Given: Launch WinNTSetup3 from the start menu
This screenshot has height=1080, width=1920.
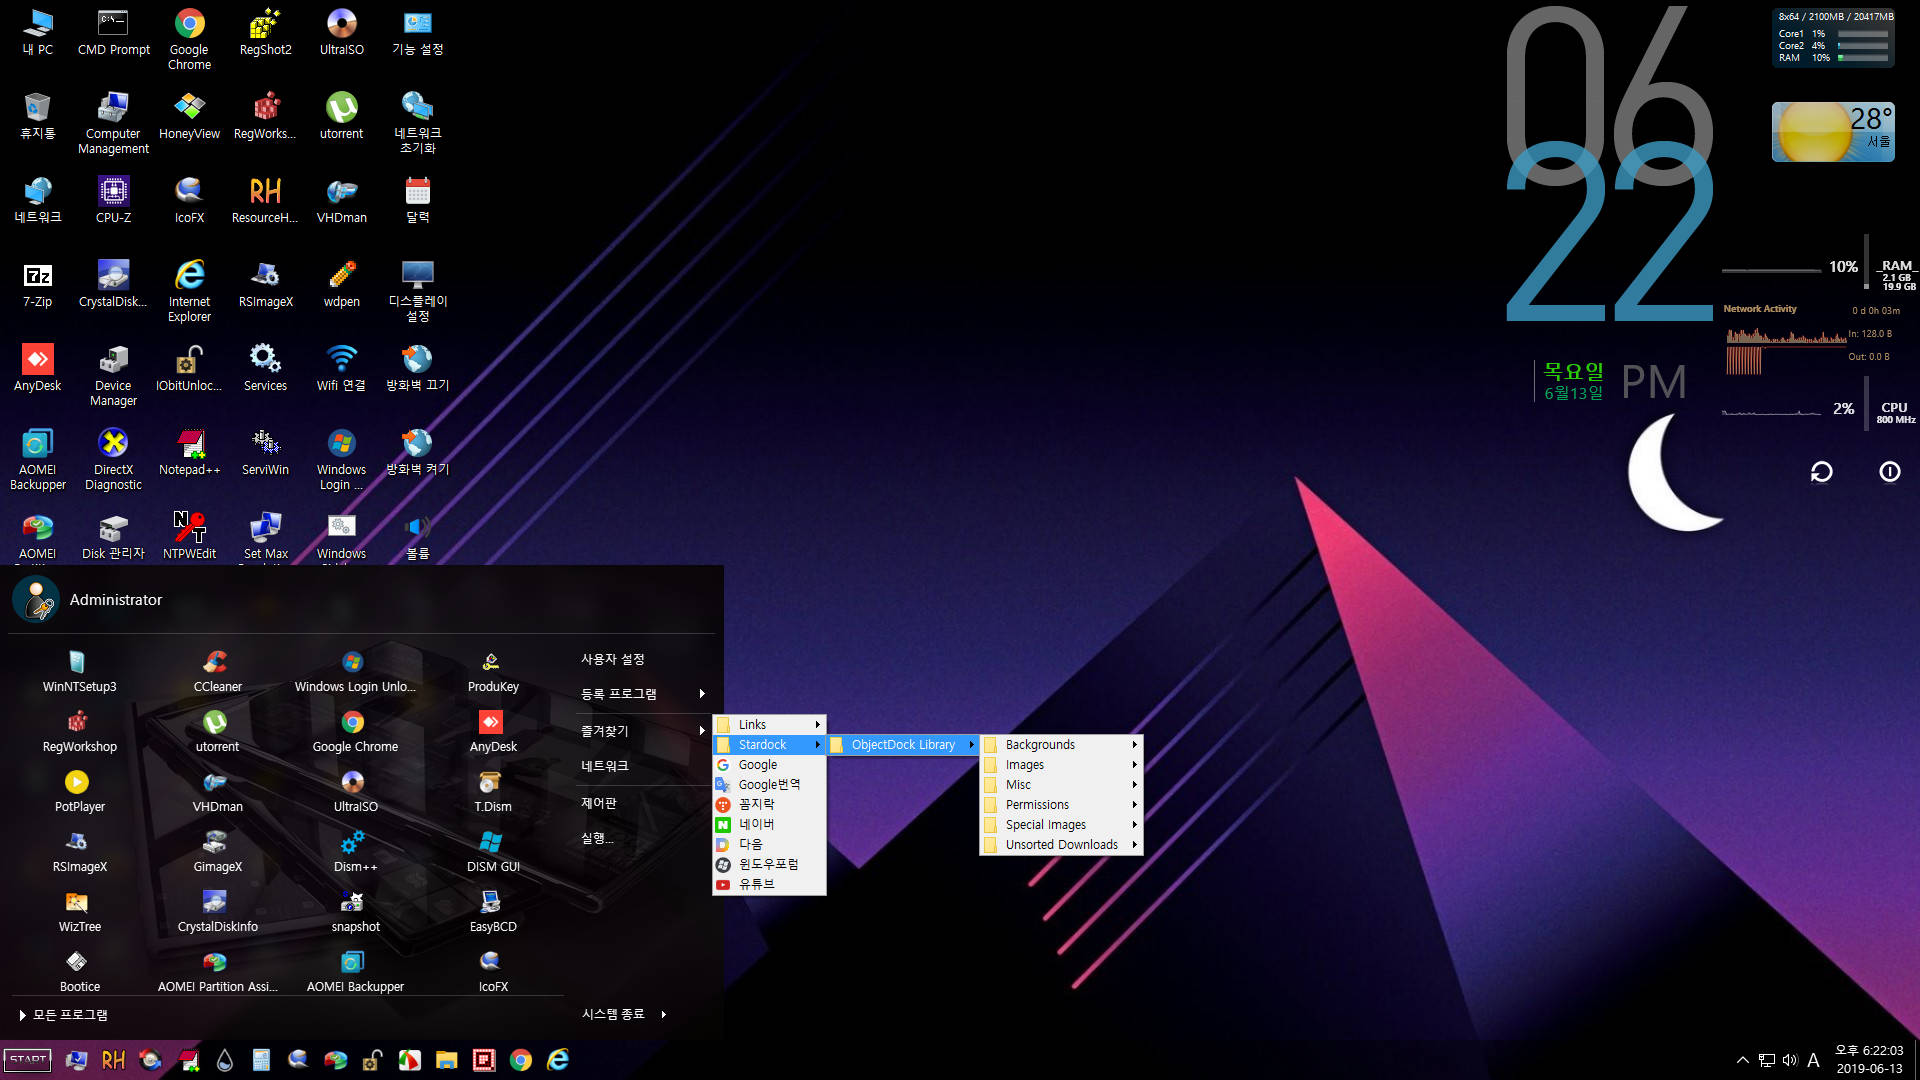Looking at the screenshot, I should pos(79,671).
